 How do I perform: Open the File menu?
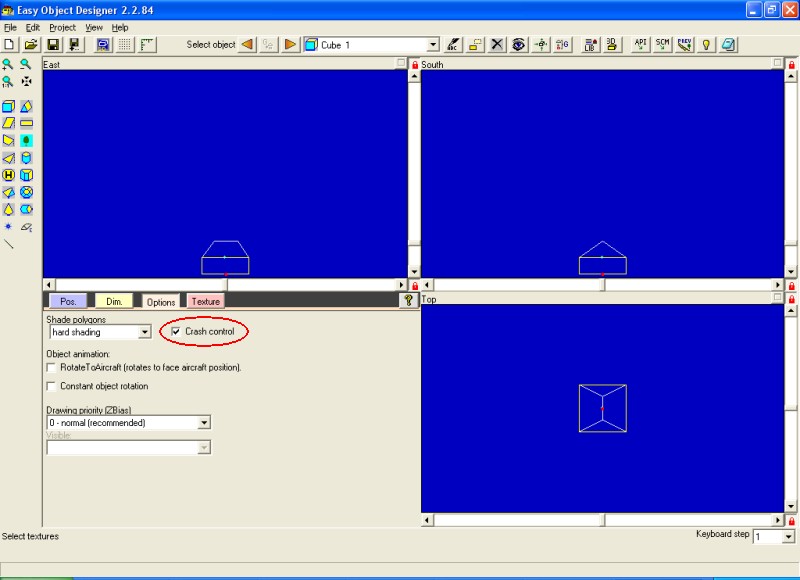pos(10,28)
